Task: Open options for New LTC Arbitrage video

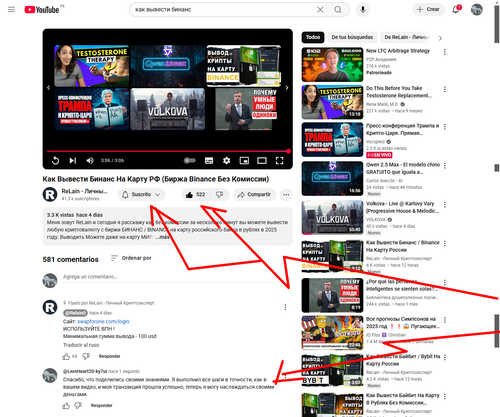Action: click(445, 52)
